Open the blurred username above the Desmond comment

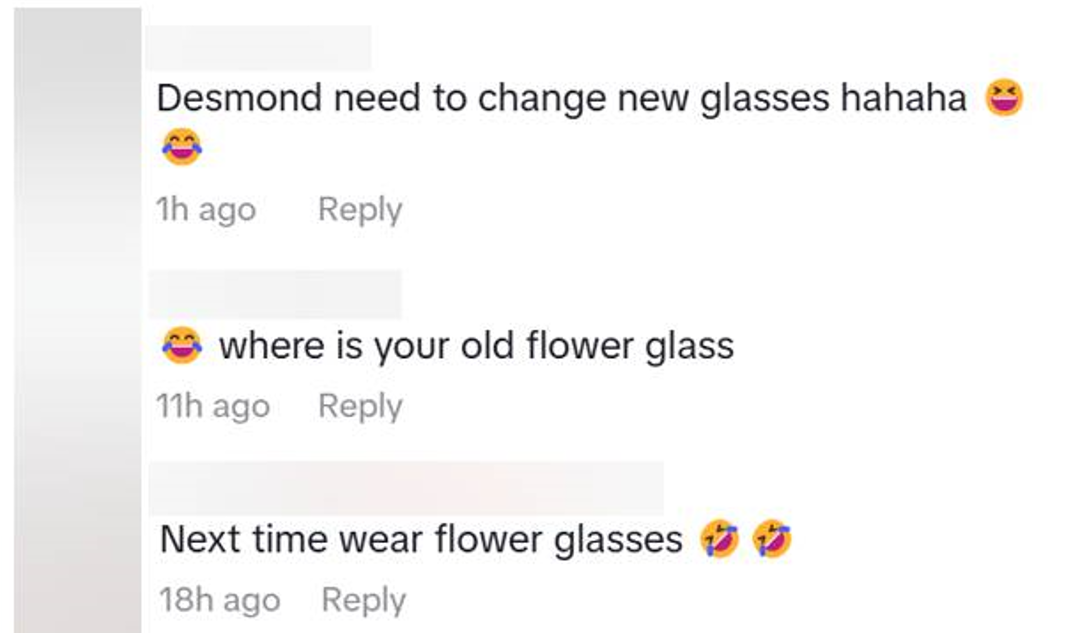tap(258, 48)
